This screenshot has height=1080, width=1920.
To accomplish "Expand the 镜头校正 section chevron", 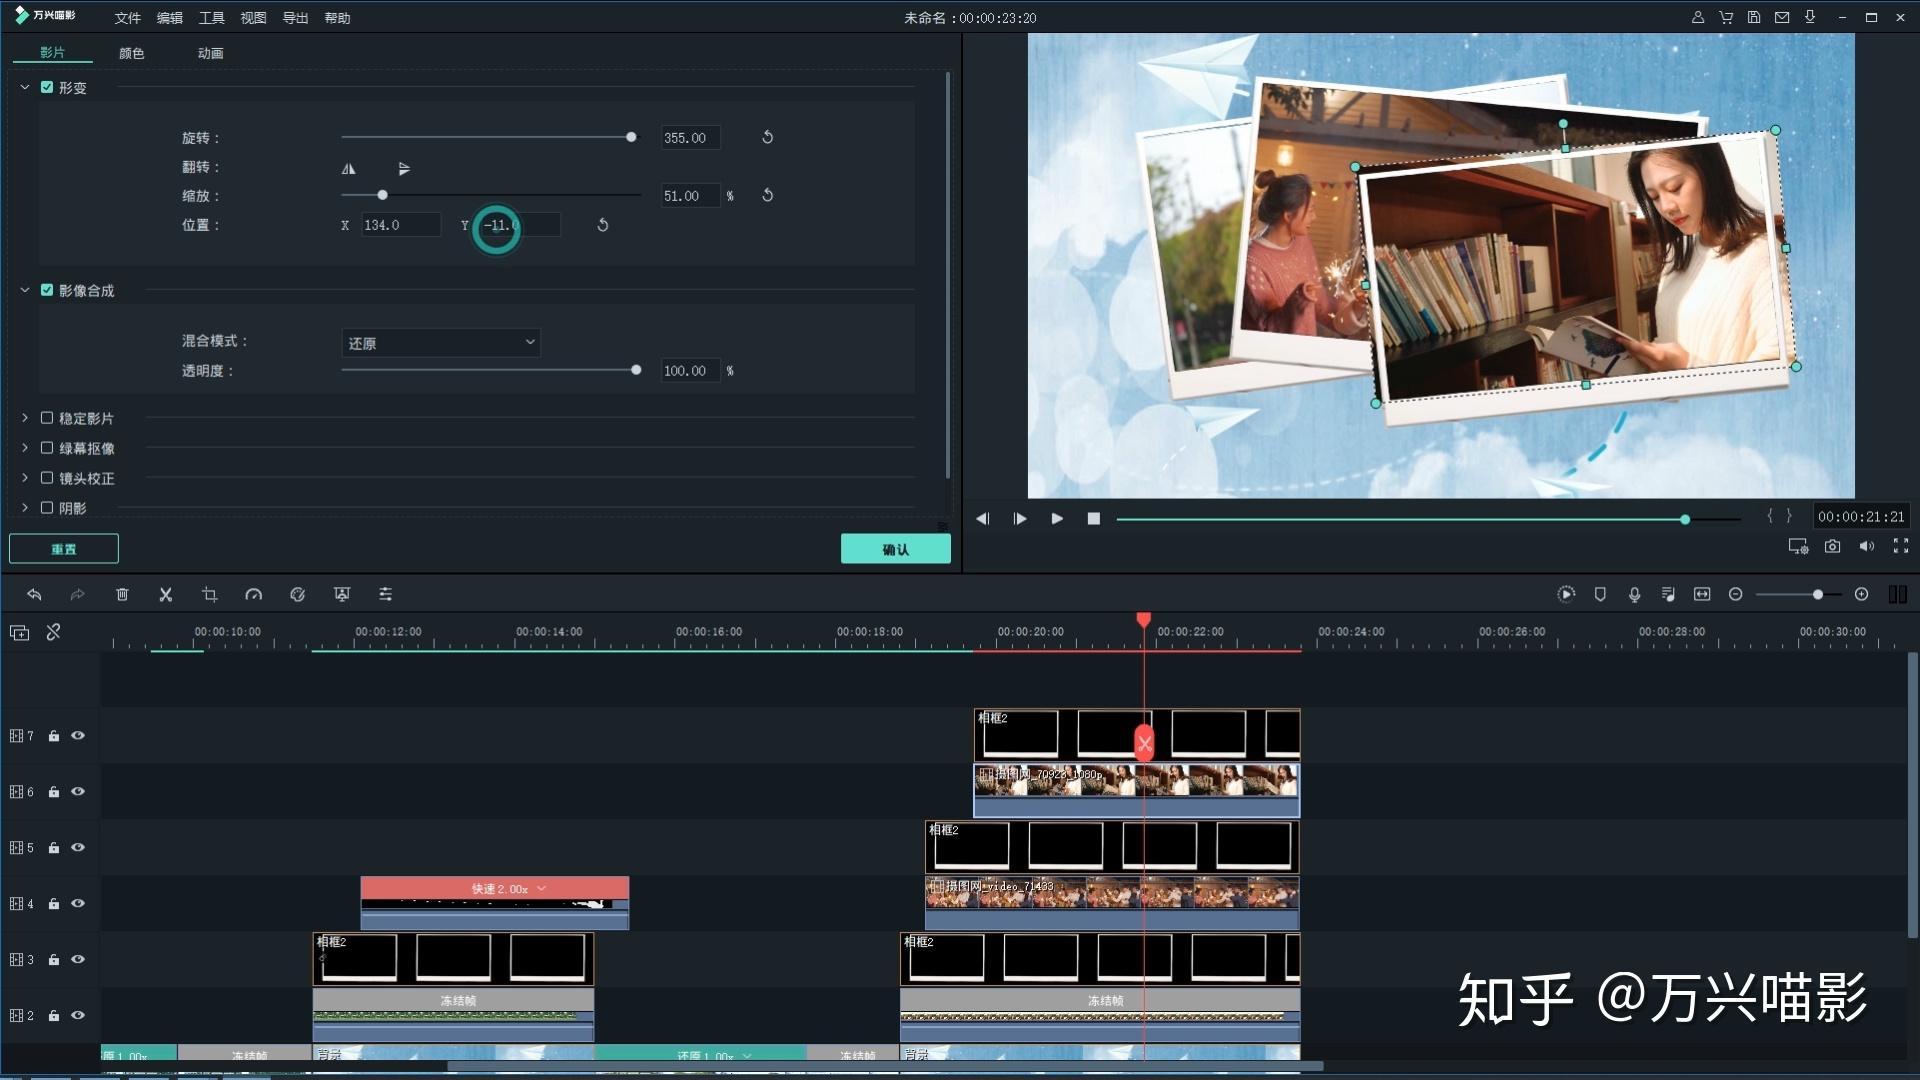I will pyautogui.click(x=25, y=478).
